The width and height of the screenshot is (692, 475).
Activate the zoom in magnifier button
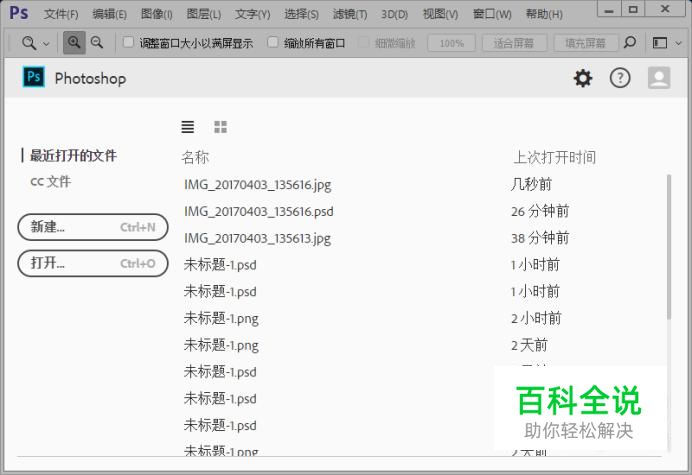(x=74, y=43)
